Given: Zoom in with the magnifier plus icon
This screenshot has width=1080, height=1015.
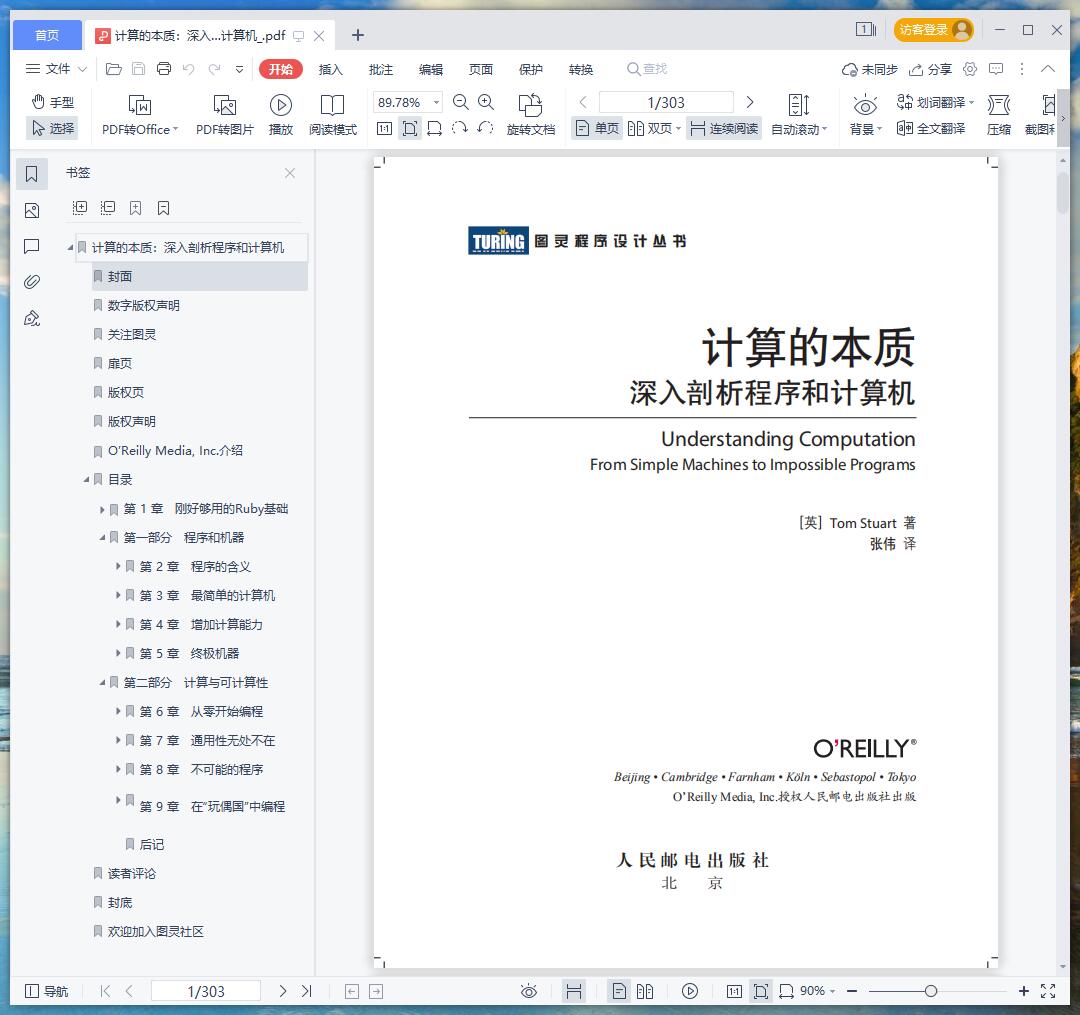Looking at the screenshot, I should point(486,103).
